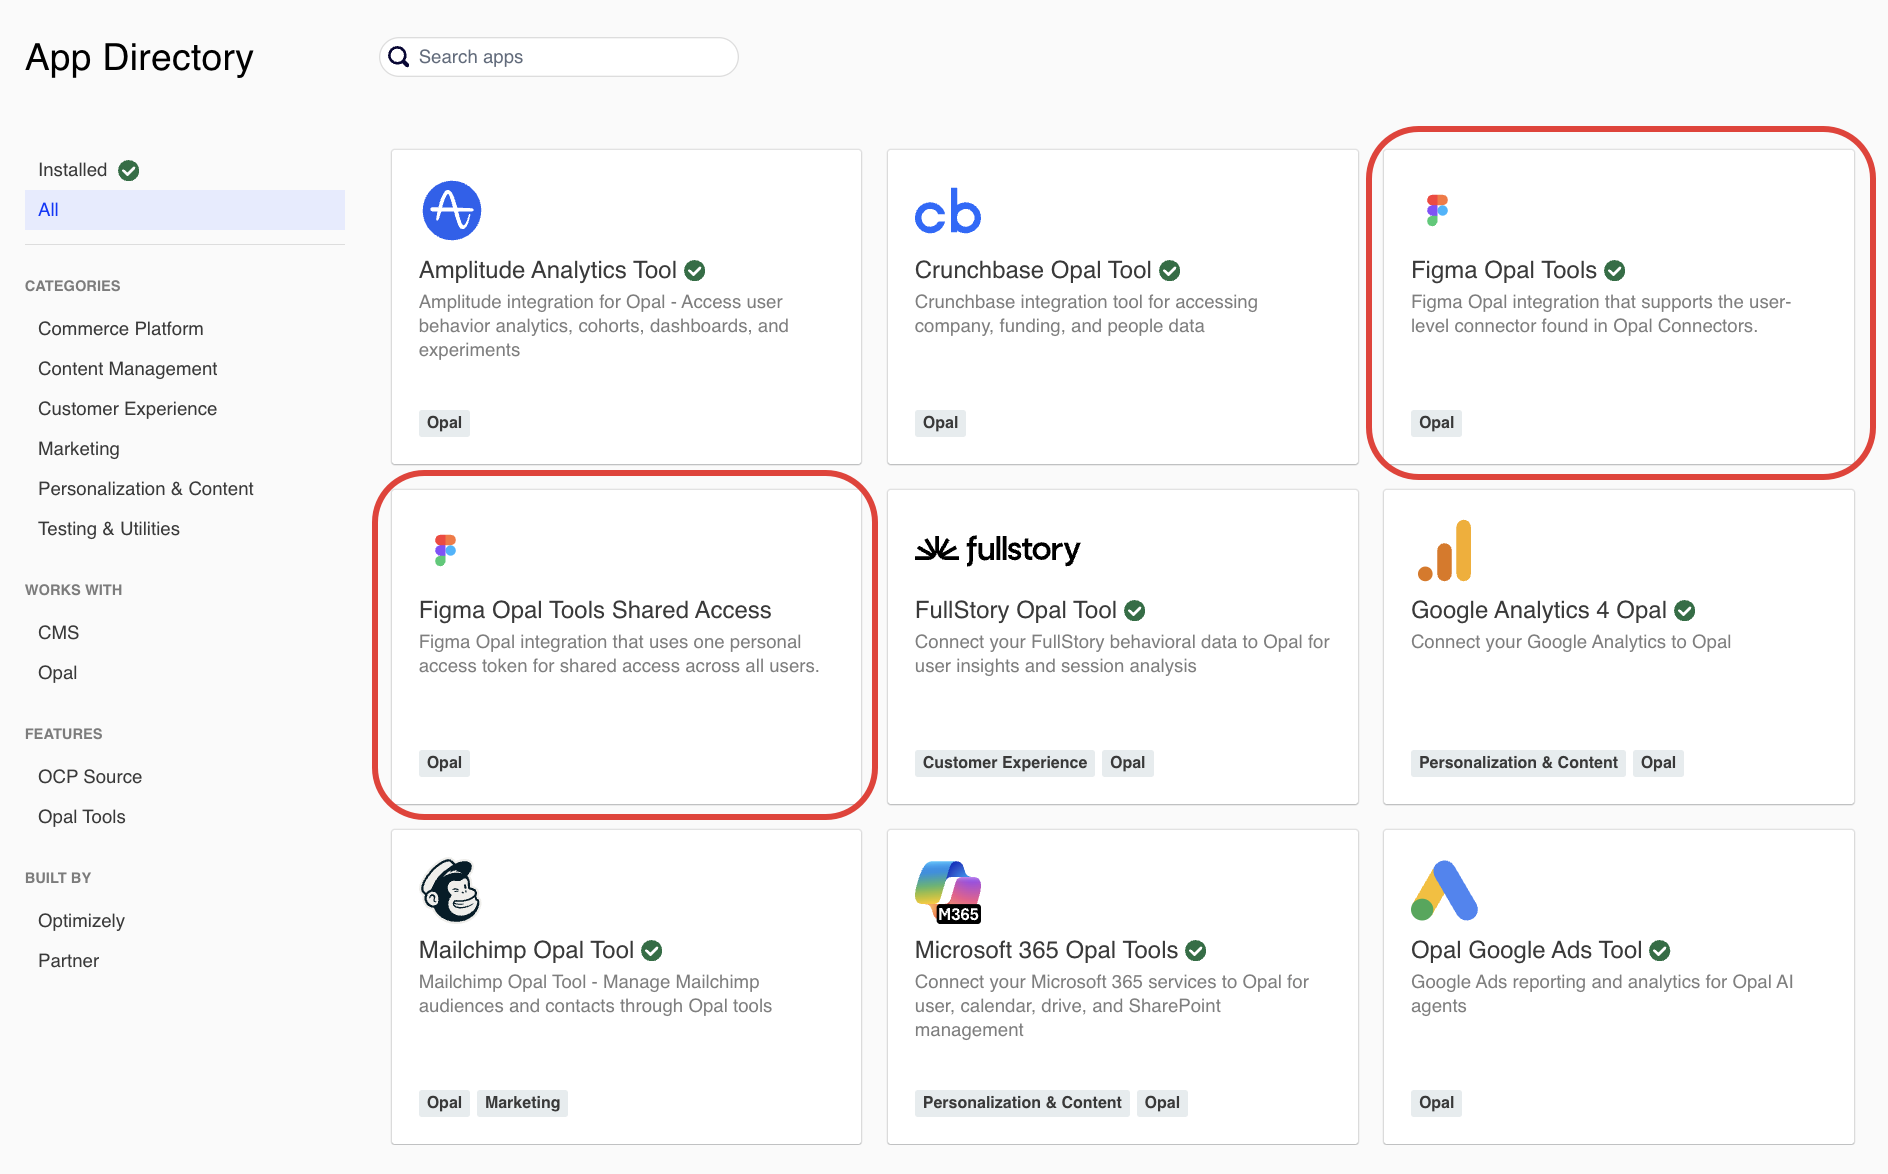The height and width of the screenshot is (1174, 1888).
Task: Click Opal tag on Microsoft 365 card
Action: 1162,1103
